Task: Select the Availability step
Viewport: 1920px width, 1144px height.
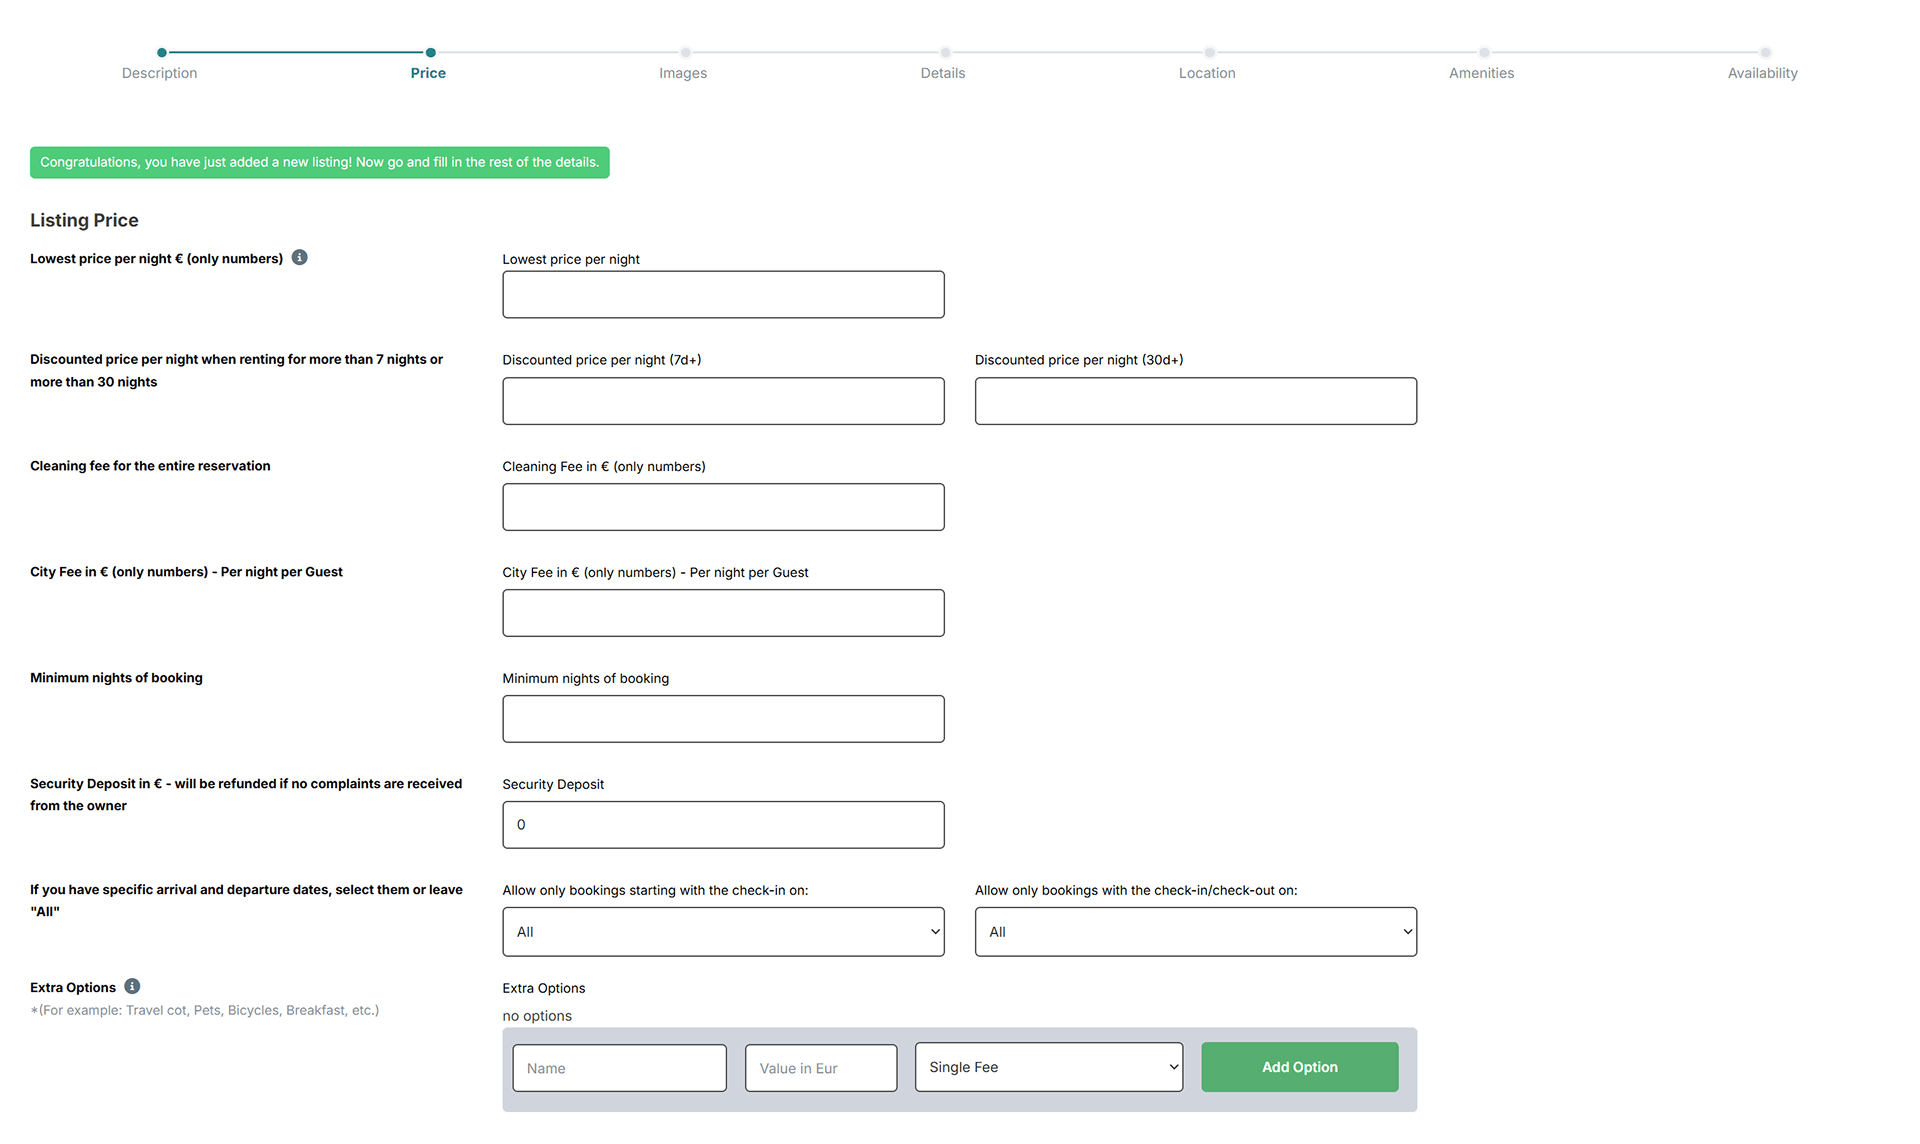Action: coord(1762,72)
